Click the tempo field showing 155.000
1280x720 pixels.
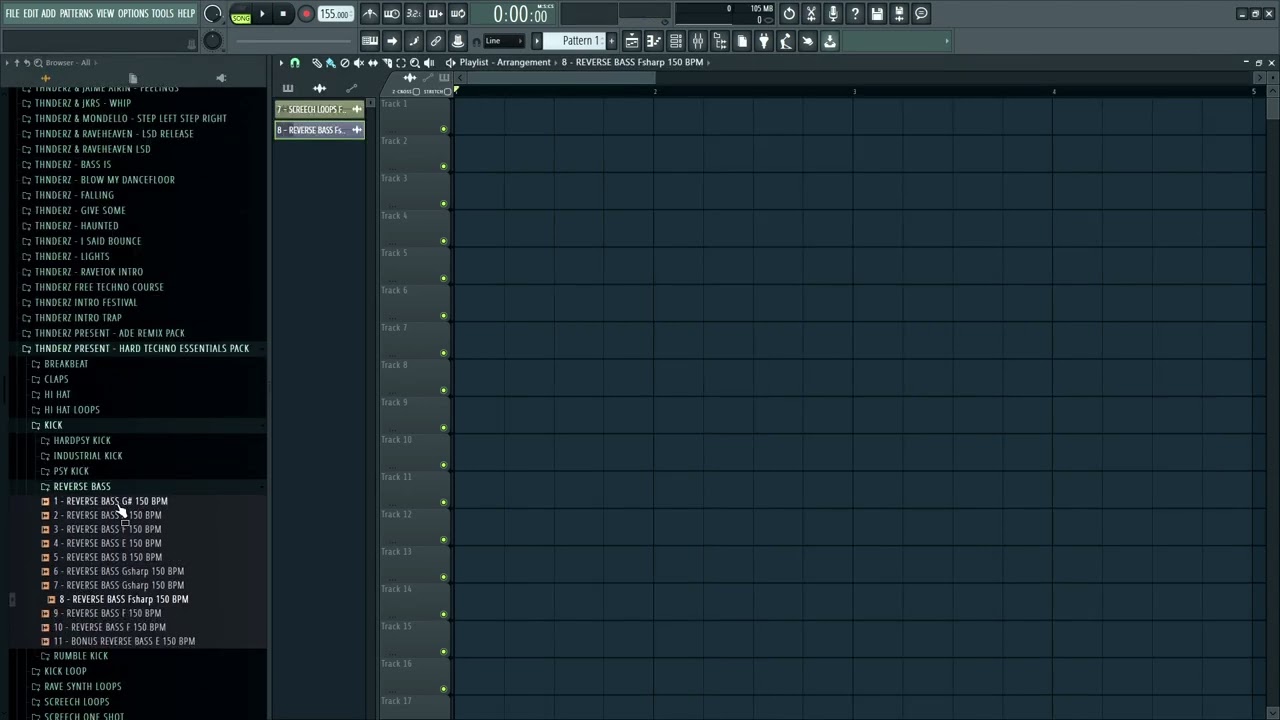pyautogui.click(x=335, y=14)
